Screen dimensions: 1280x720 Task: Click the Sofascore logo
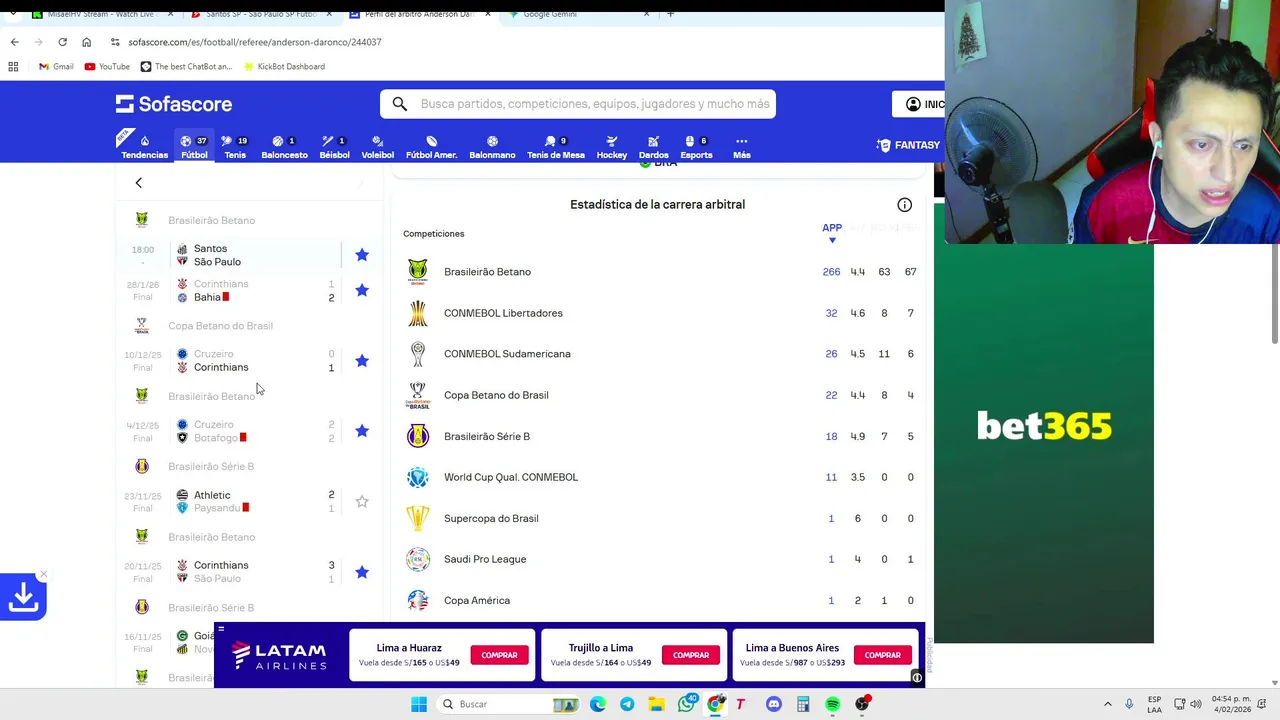(174, 104)
